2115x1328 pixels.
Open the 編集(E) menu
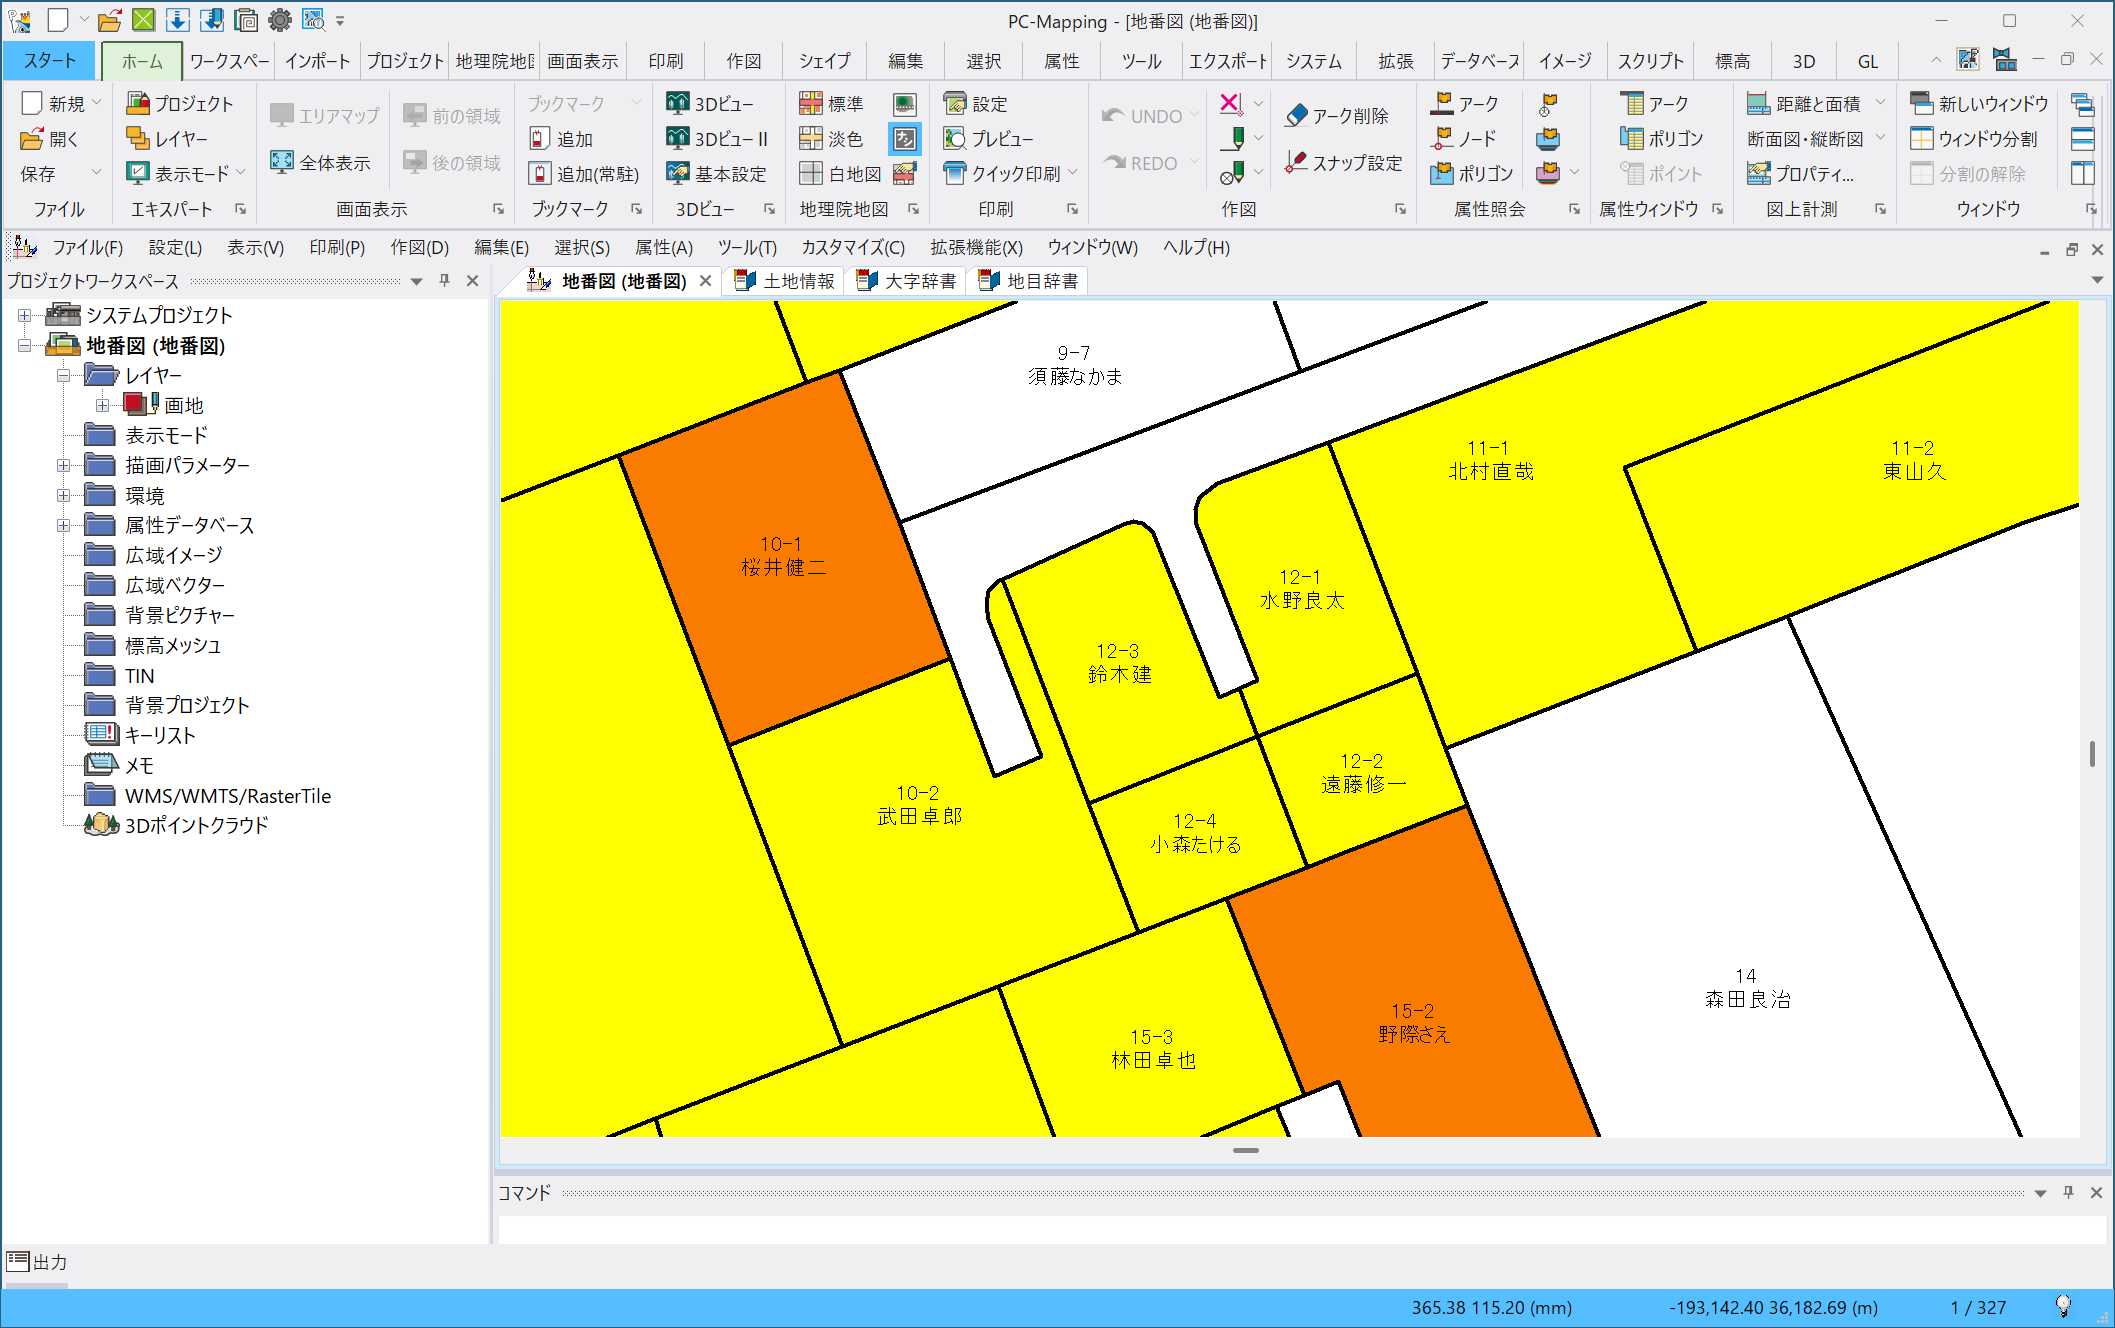coord(500,247)
